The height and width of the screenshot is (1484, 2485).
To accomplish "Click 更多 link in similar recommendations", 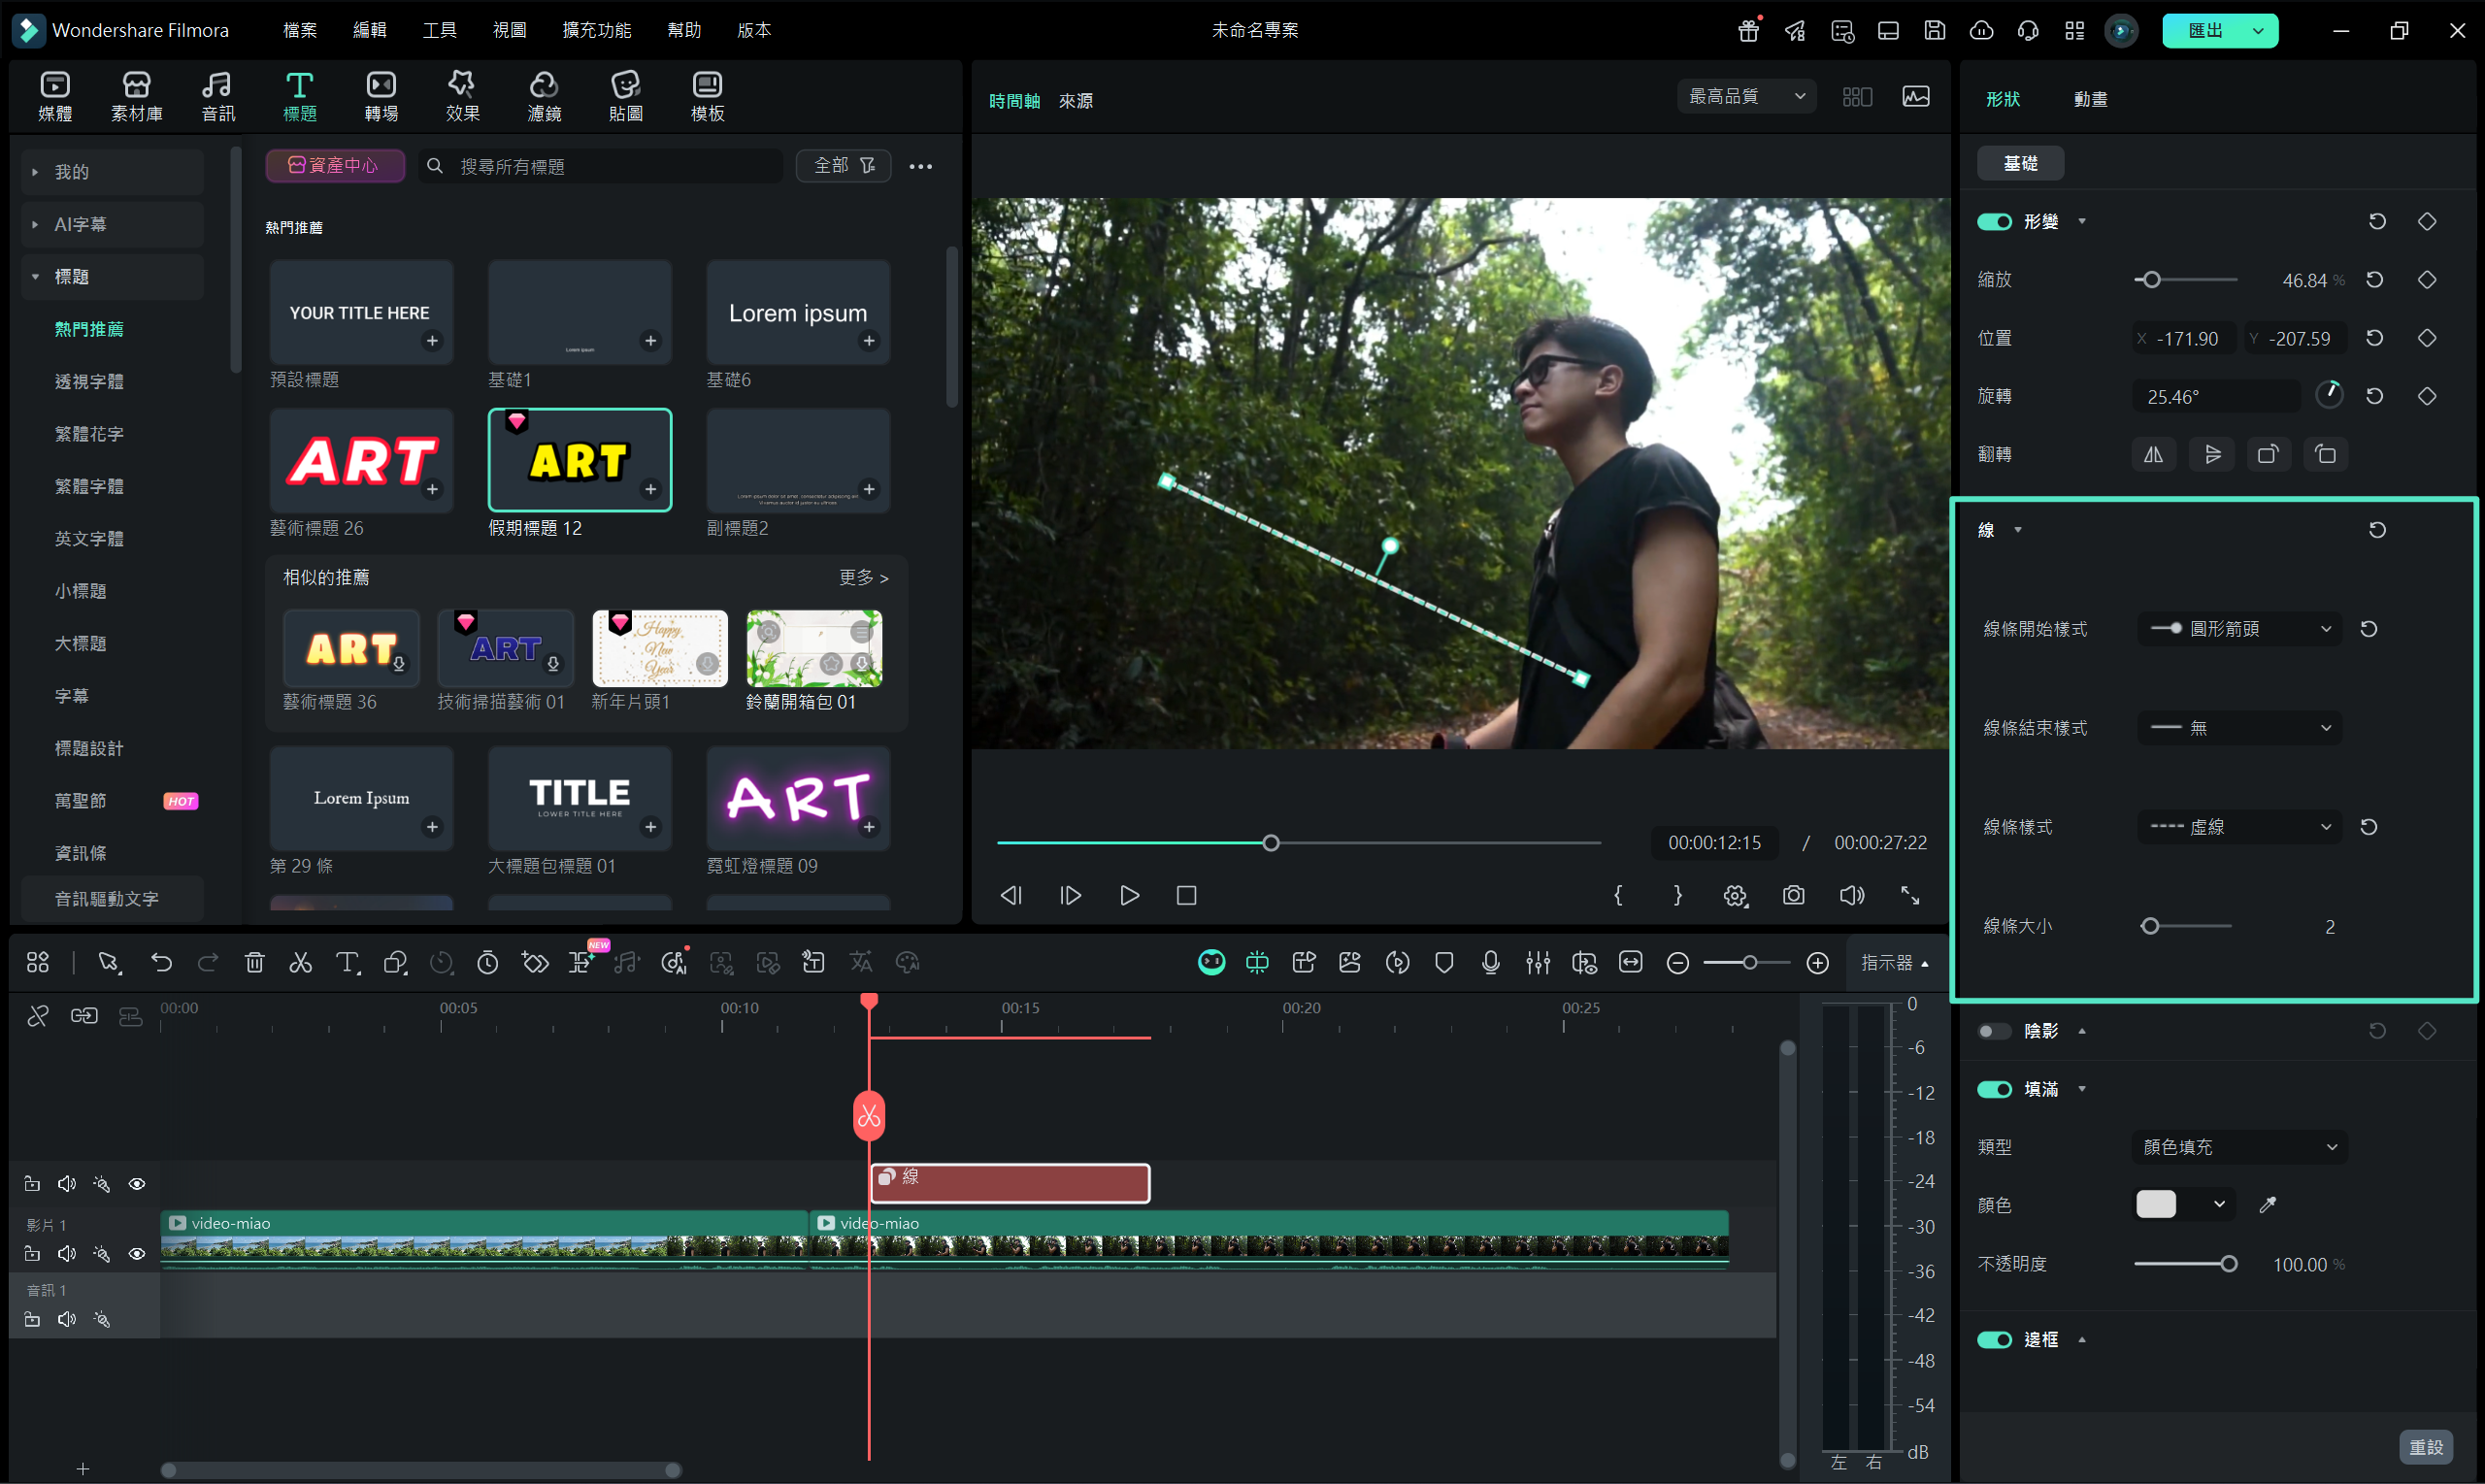I will 863,577.
